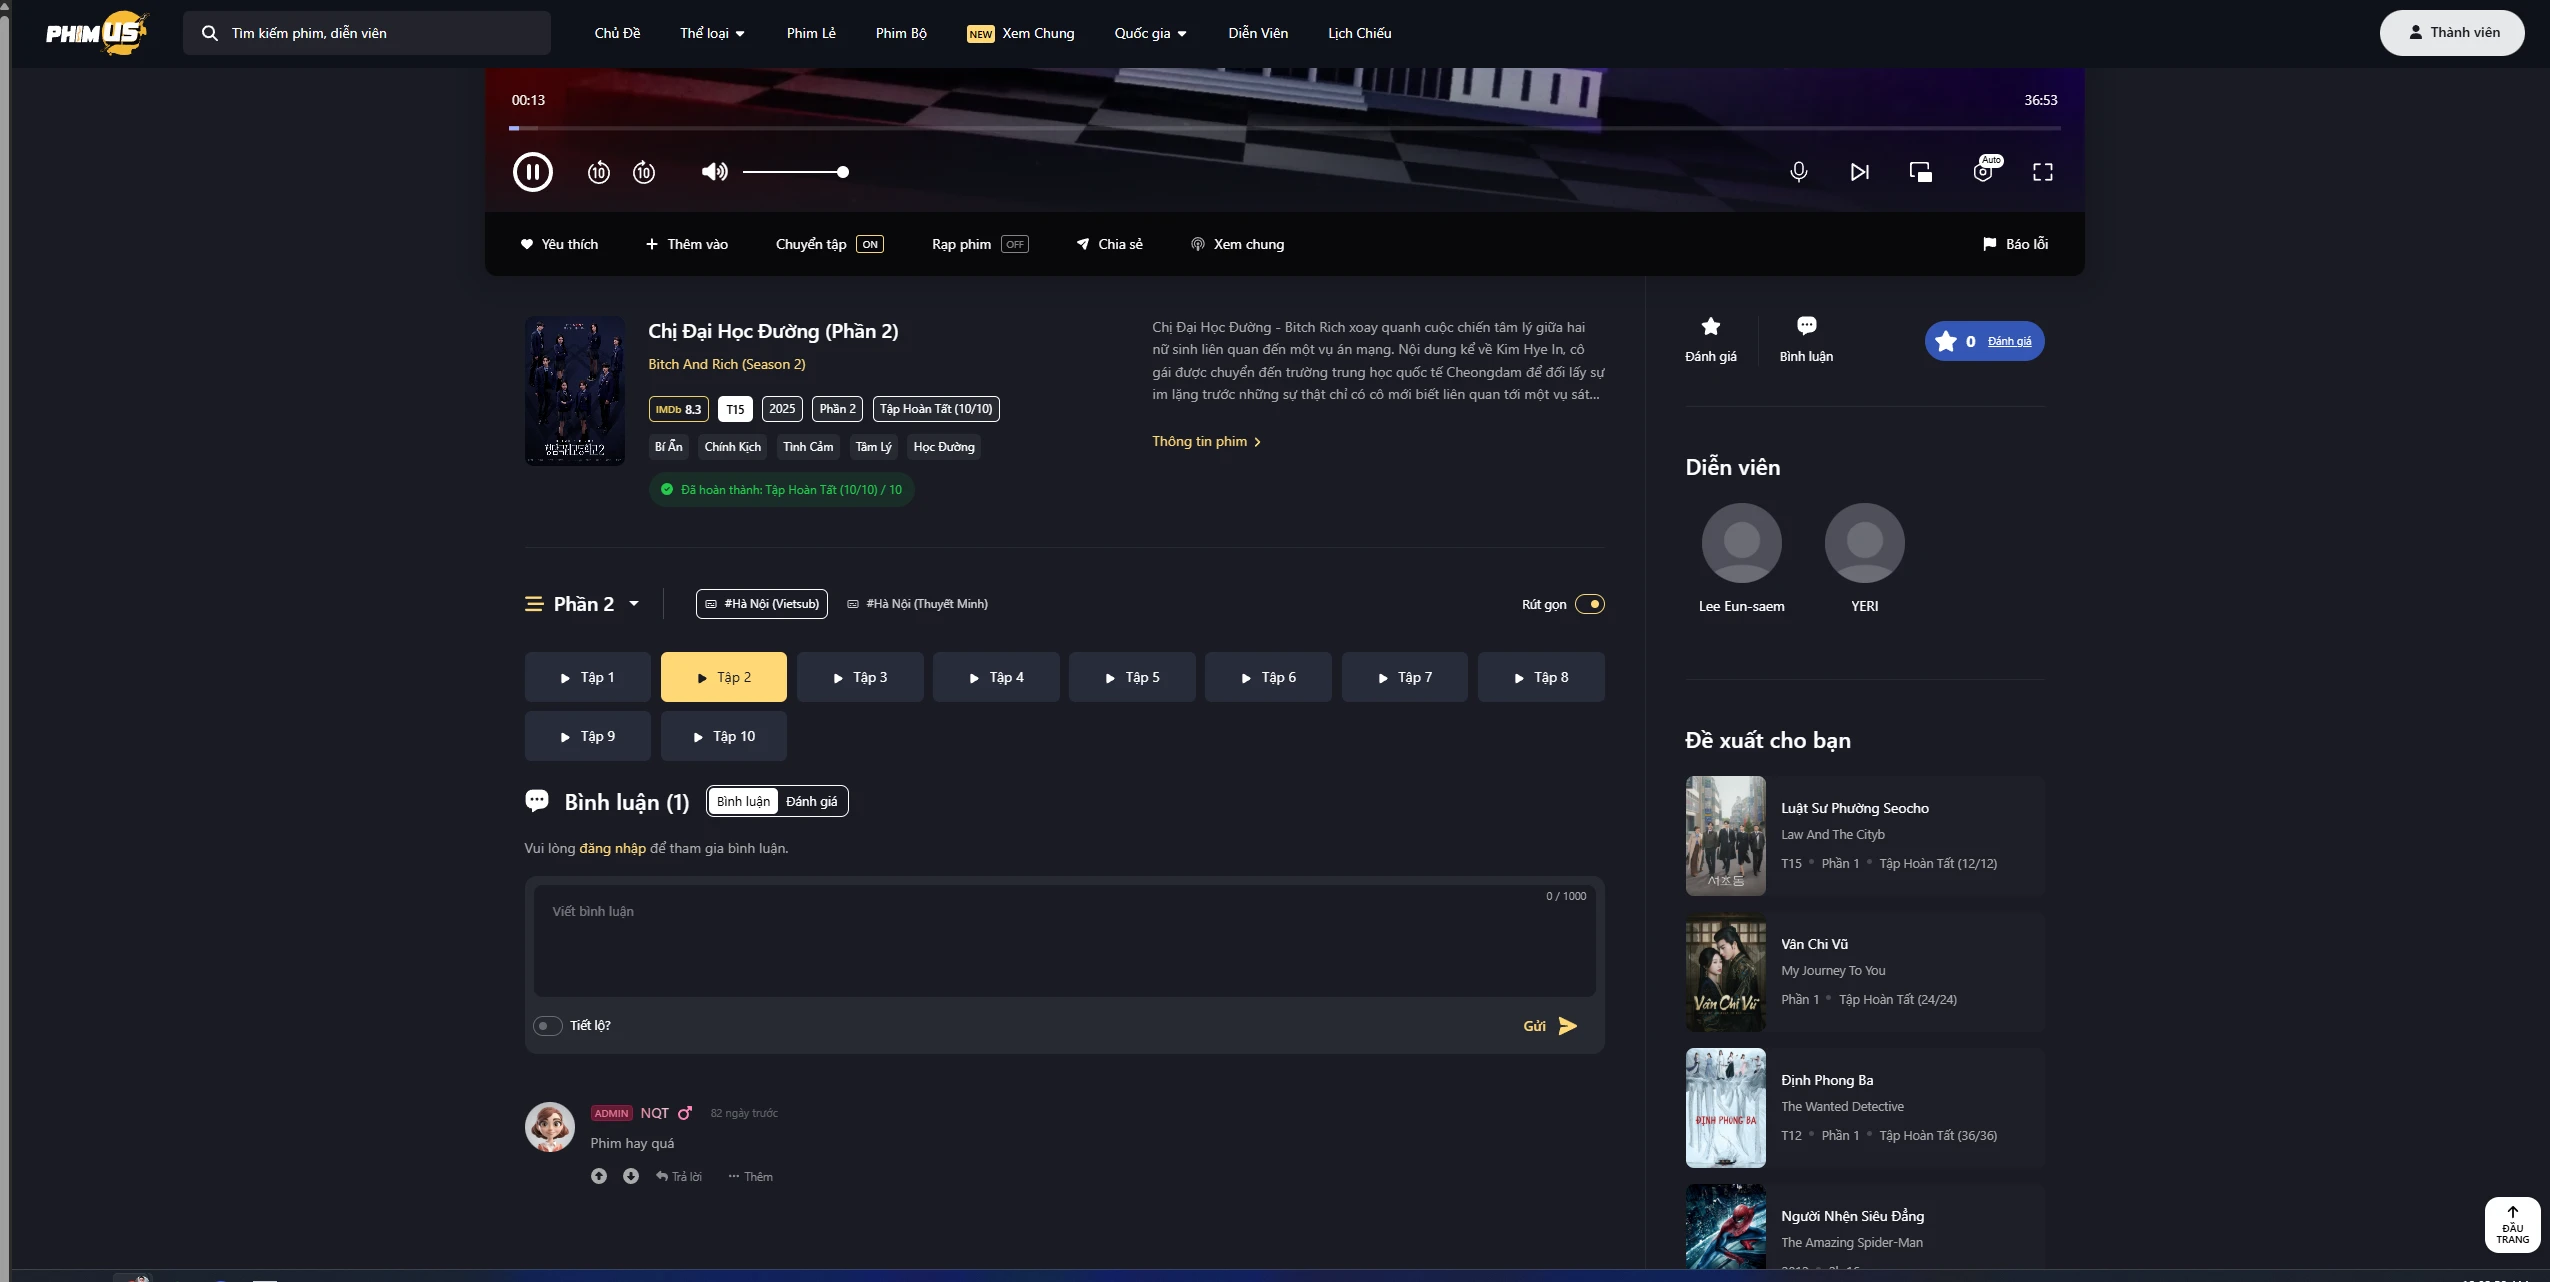Viewport: 2550px width, 1282px height.
Task: Upvote the comment by NQT
Action: 598,1176
